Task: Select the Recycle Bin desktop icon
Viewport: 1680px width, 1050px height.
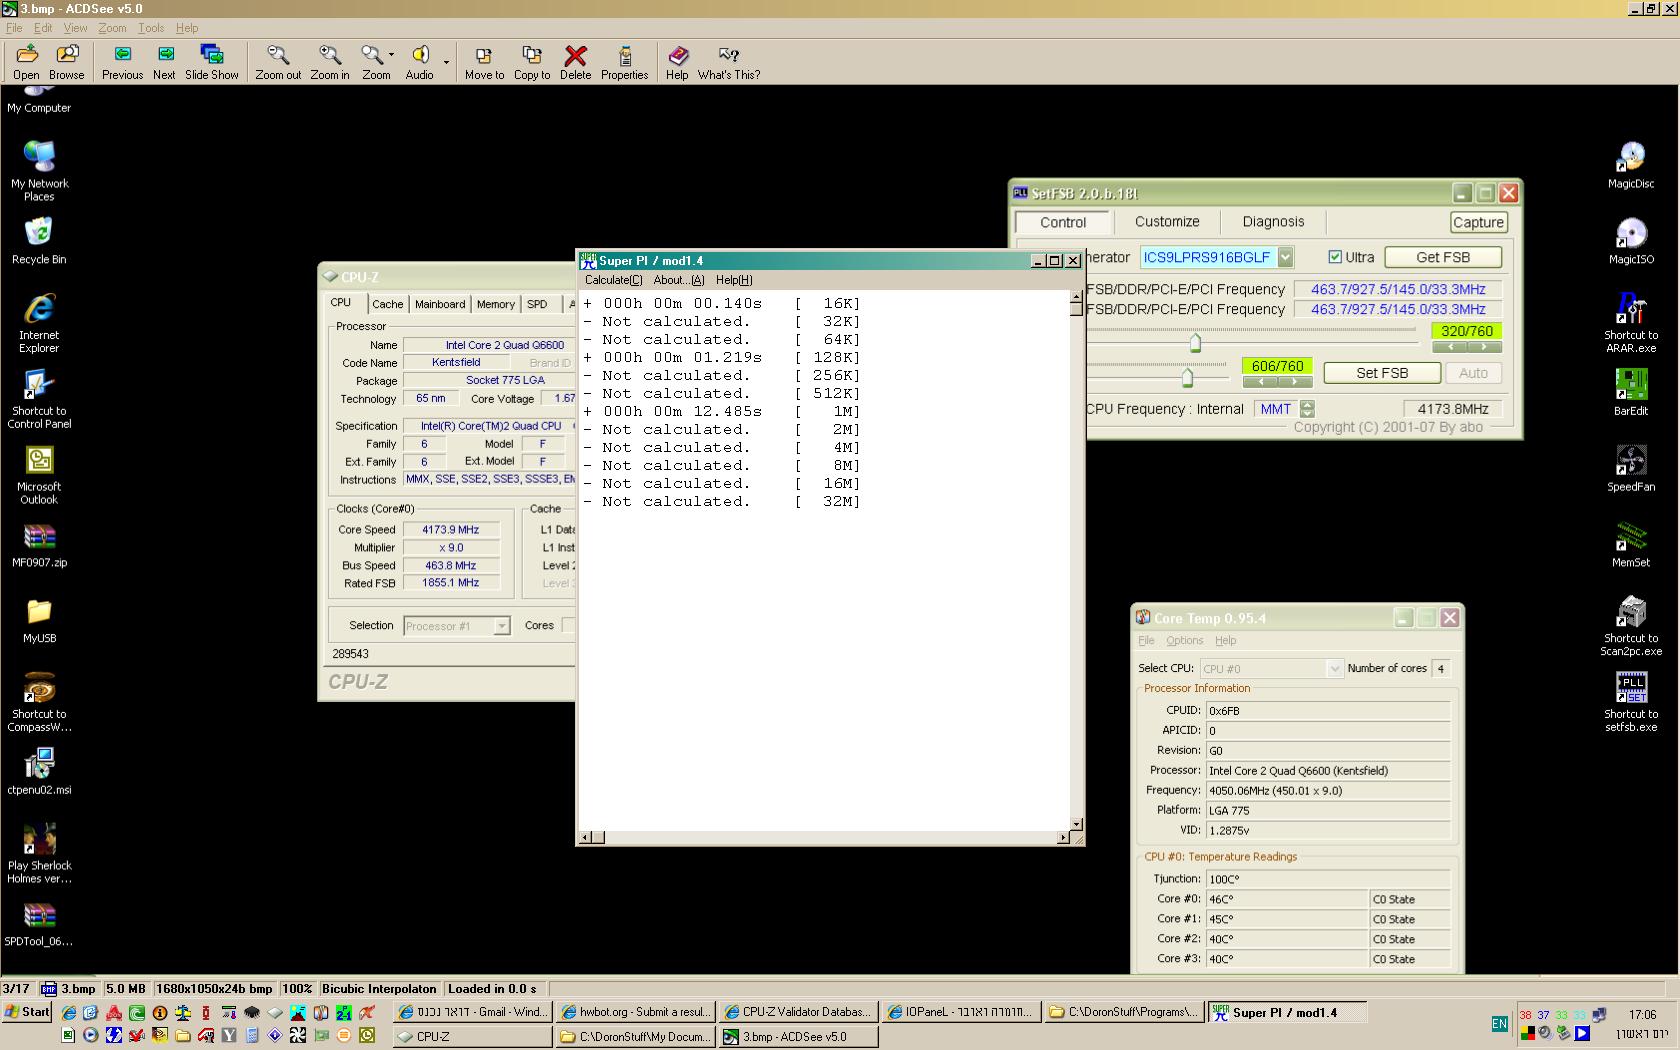Action: 39,241
